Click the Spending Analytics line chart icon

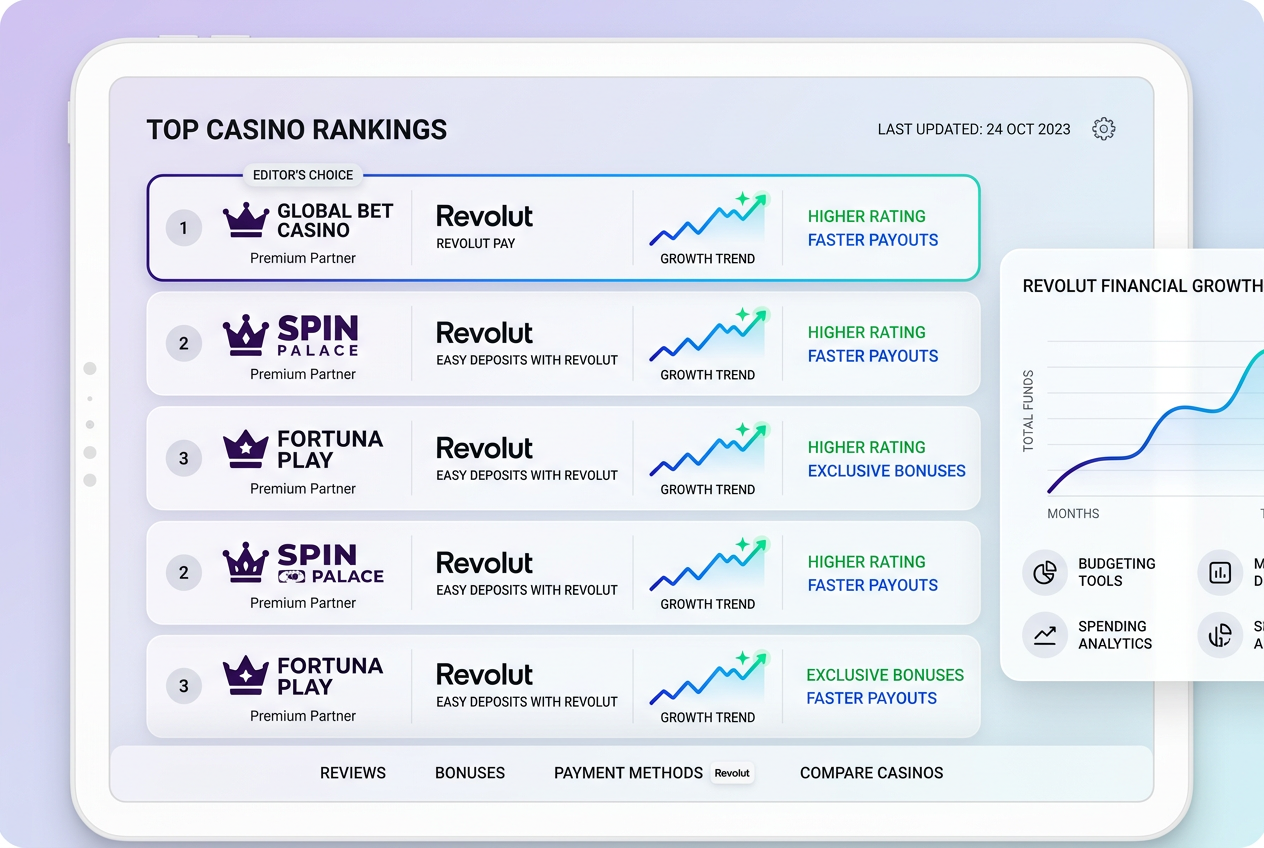click(1045, 635)
